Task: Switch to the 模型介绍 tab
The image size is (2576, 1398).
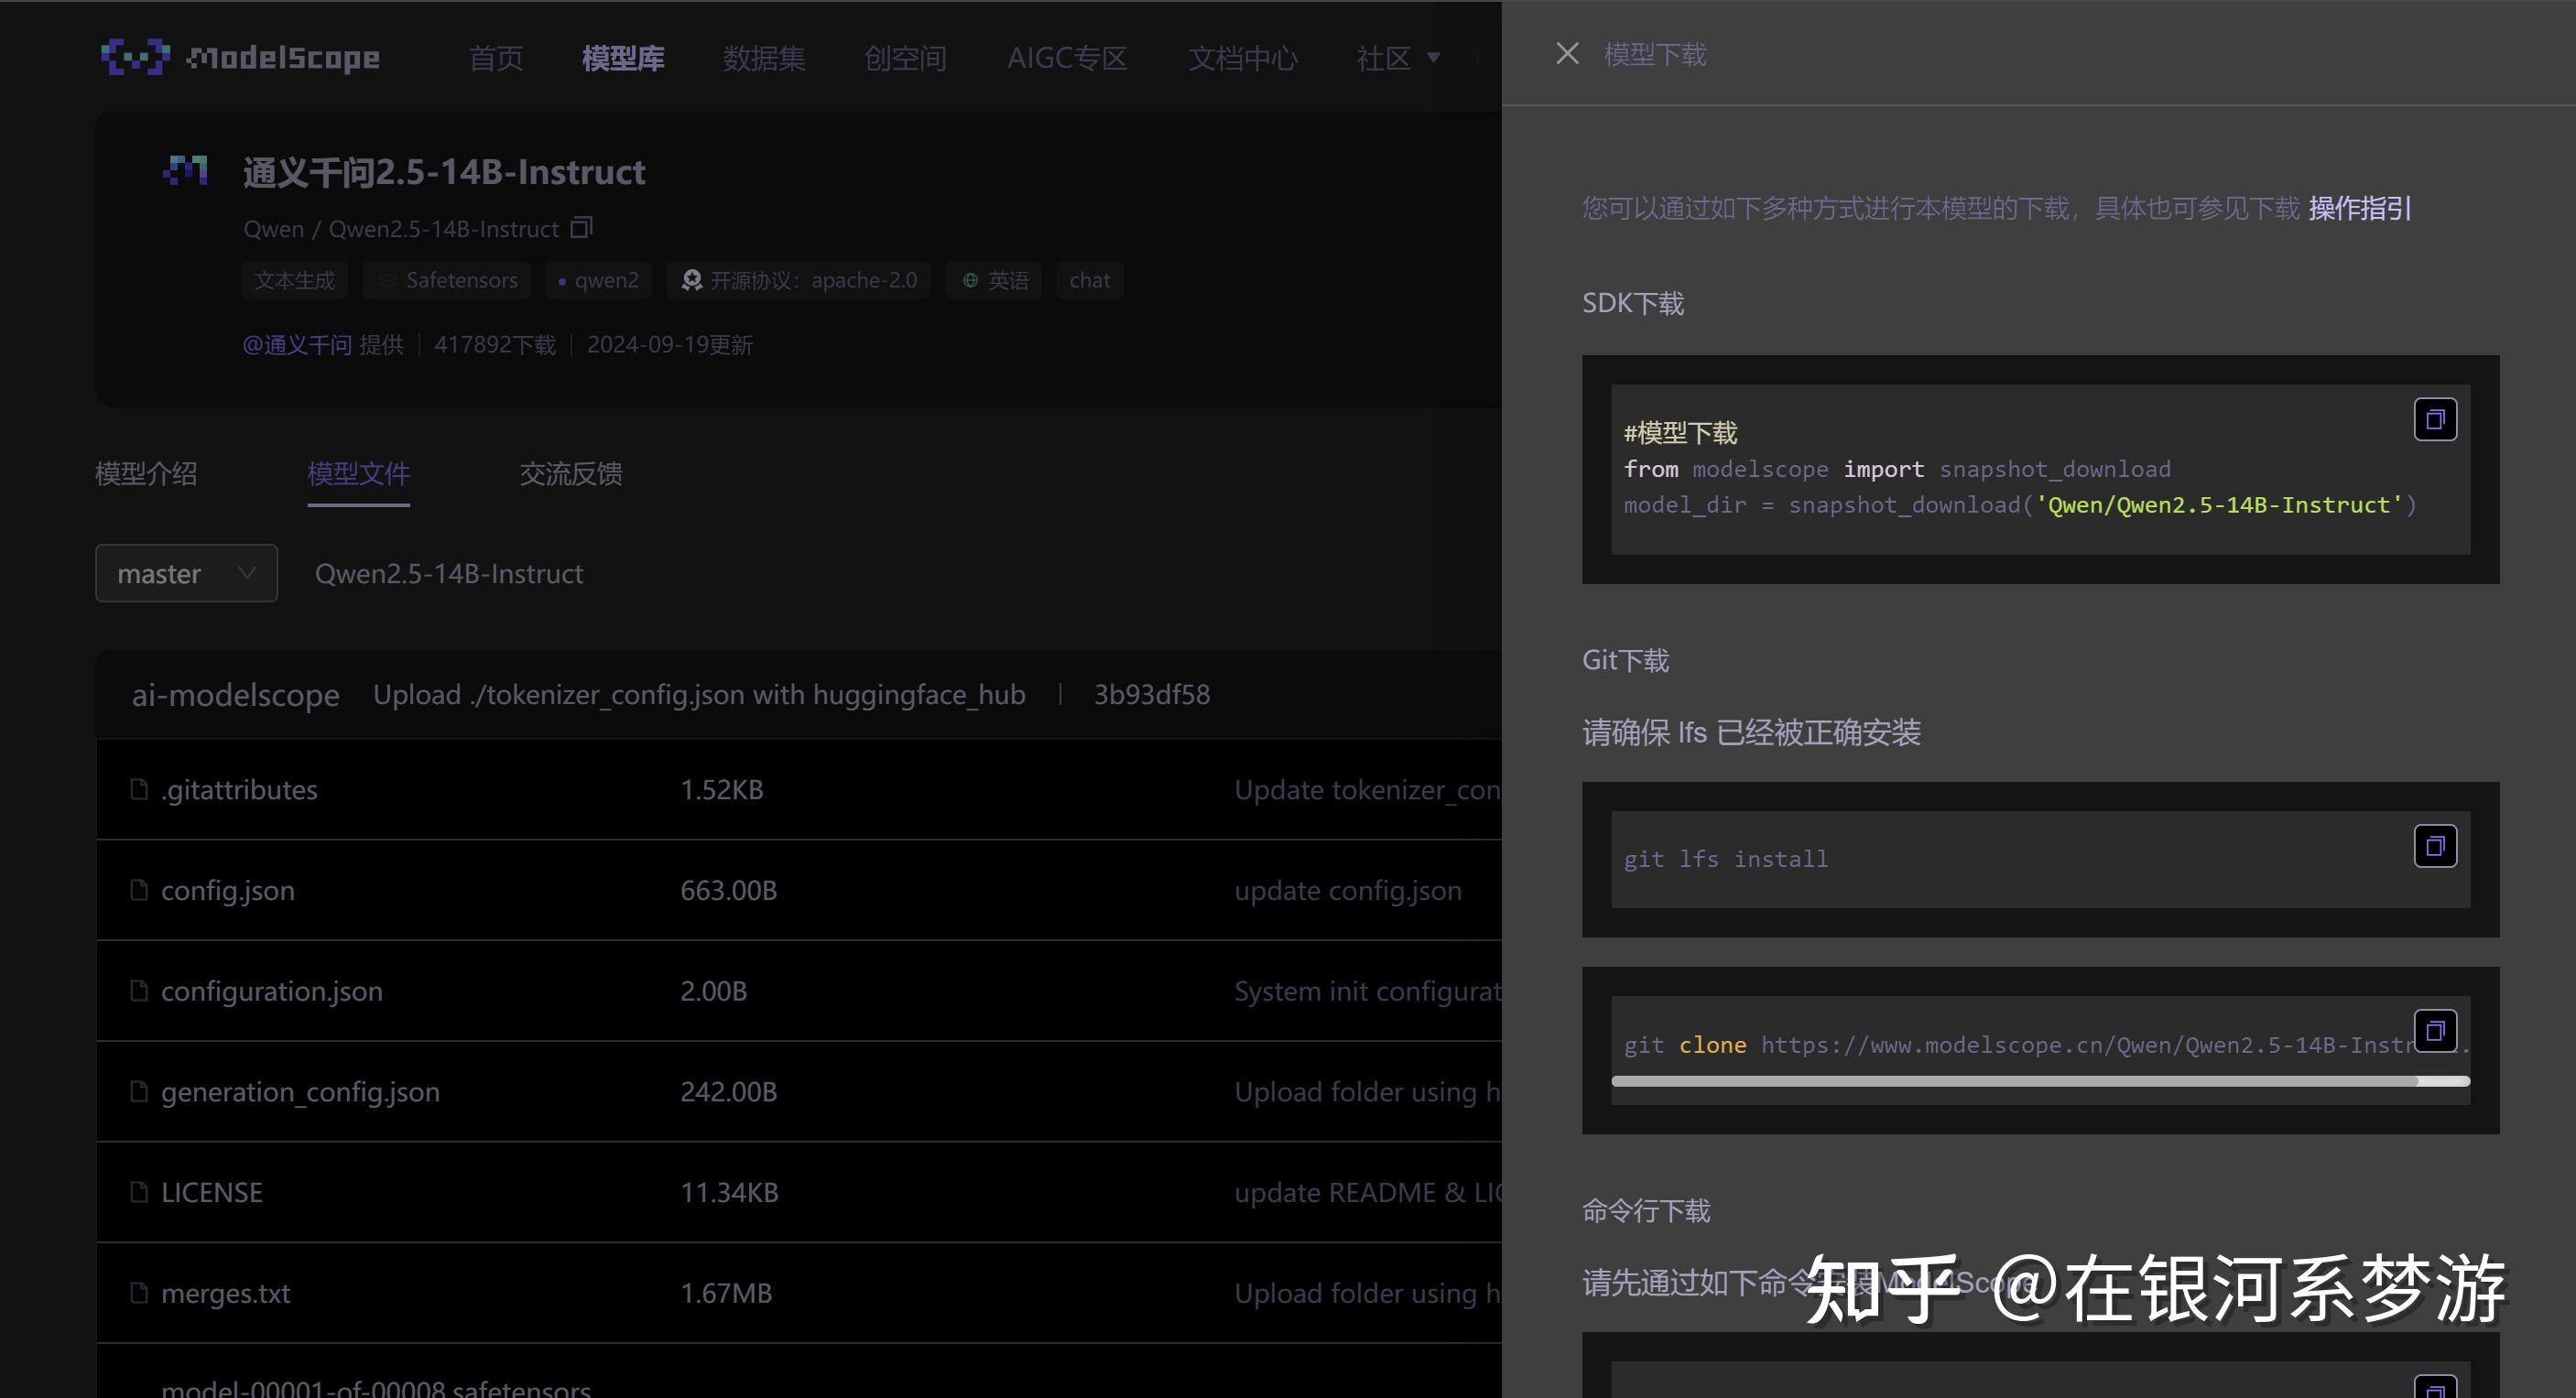Action: pyautogui.click(x=146, y=472)
